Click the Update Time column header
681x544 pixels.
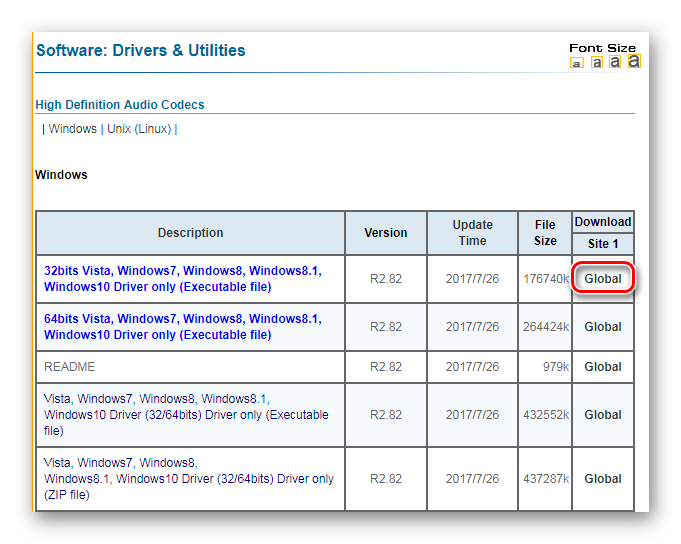coord(473,233)
